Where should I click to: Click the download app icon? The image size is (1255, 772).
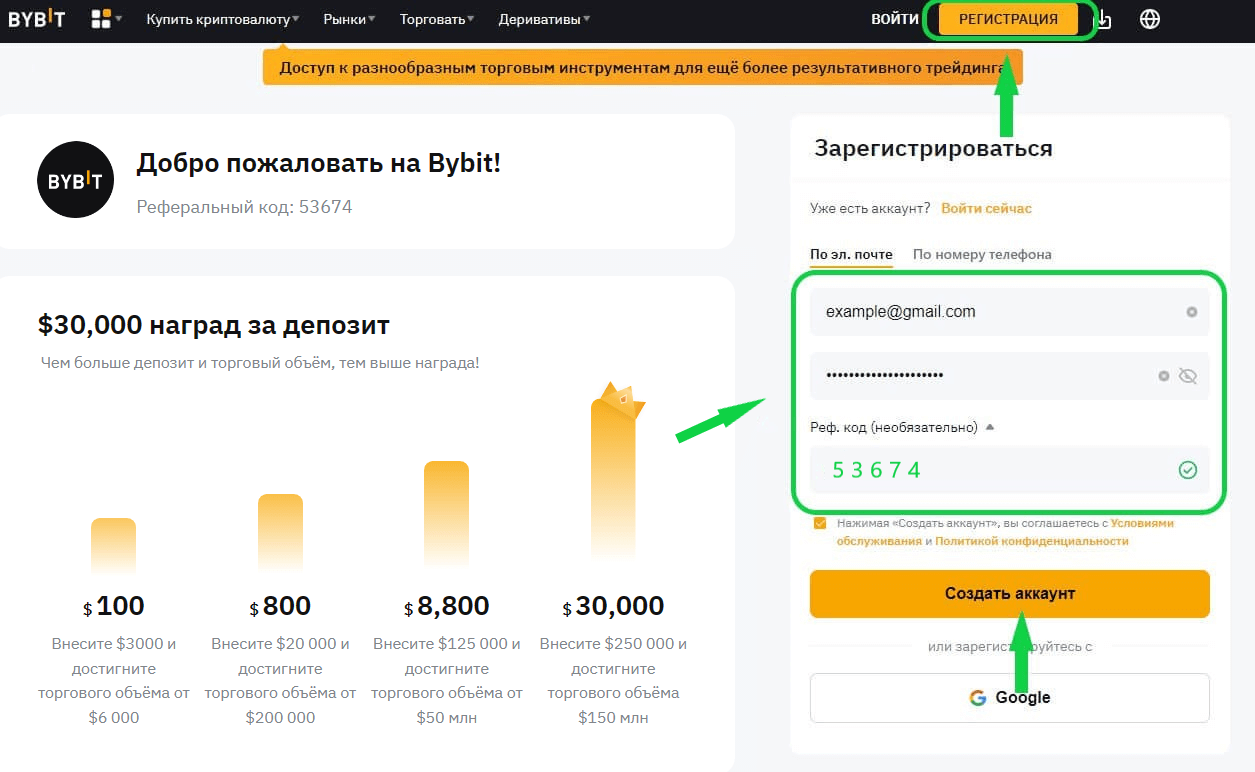coord(1104,19)
